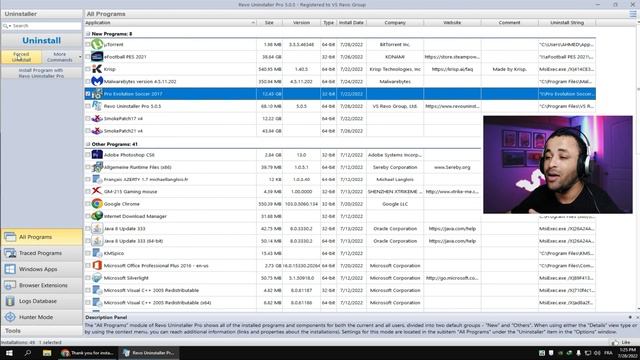
Task: Click the Krisp program icon
Action: pos(97,69)
